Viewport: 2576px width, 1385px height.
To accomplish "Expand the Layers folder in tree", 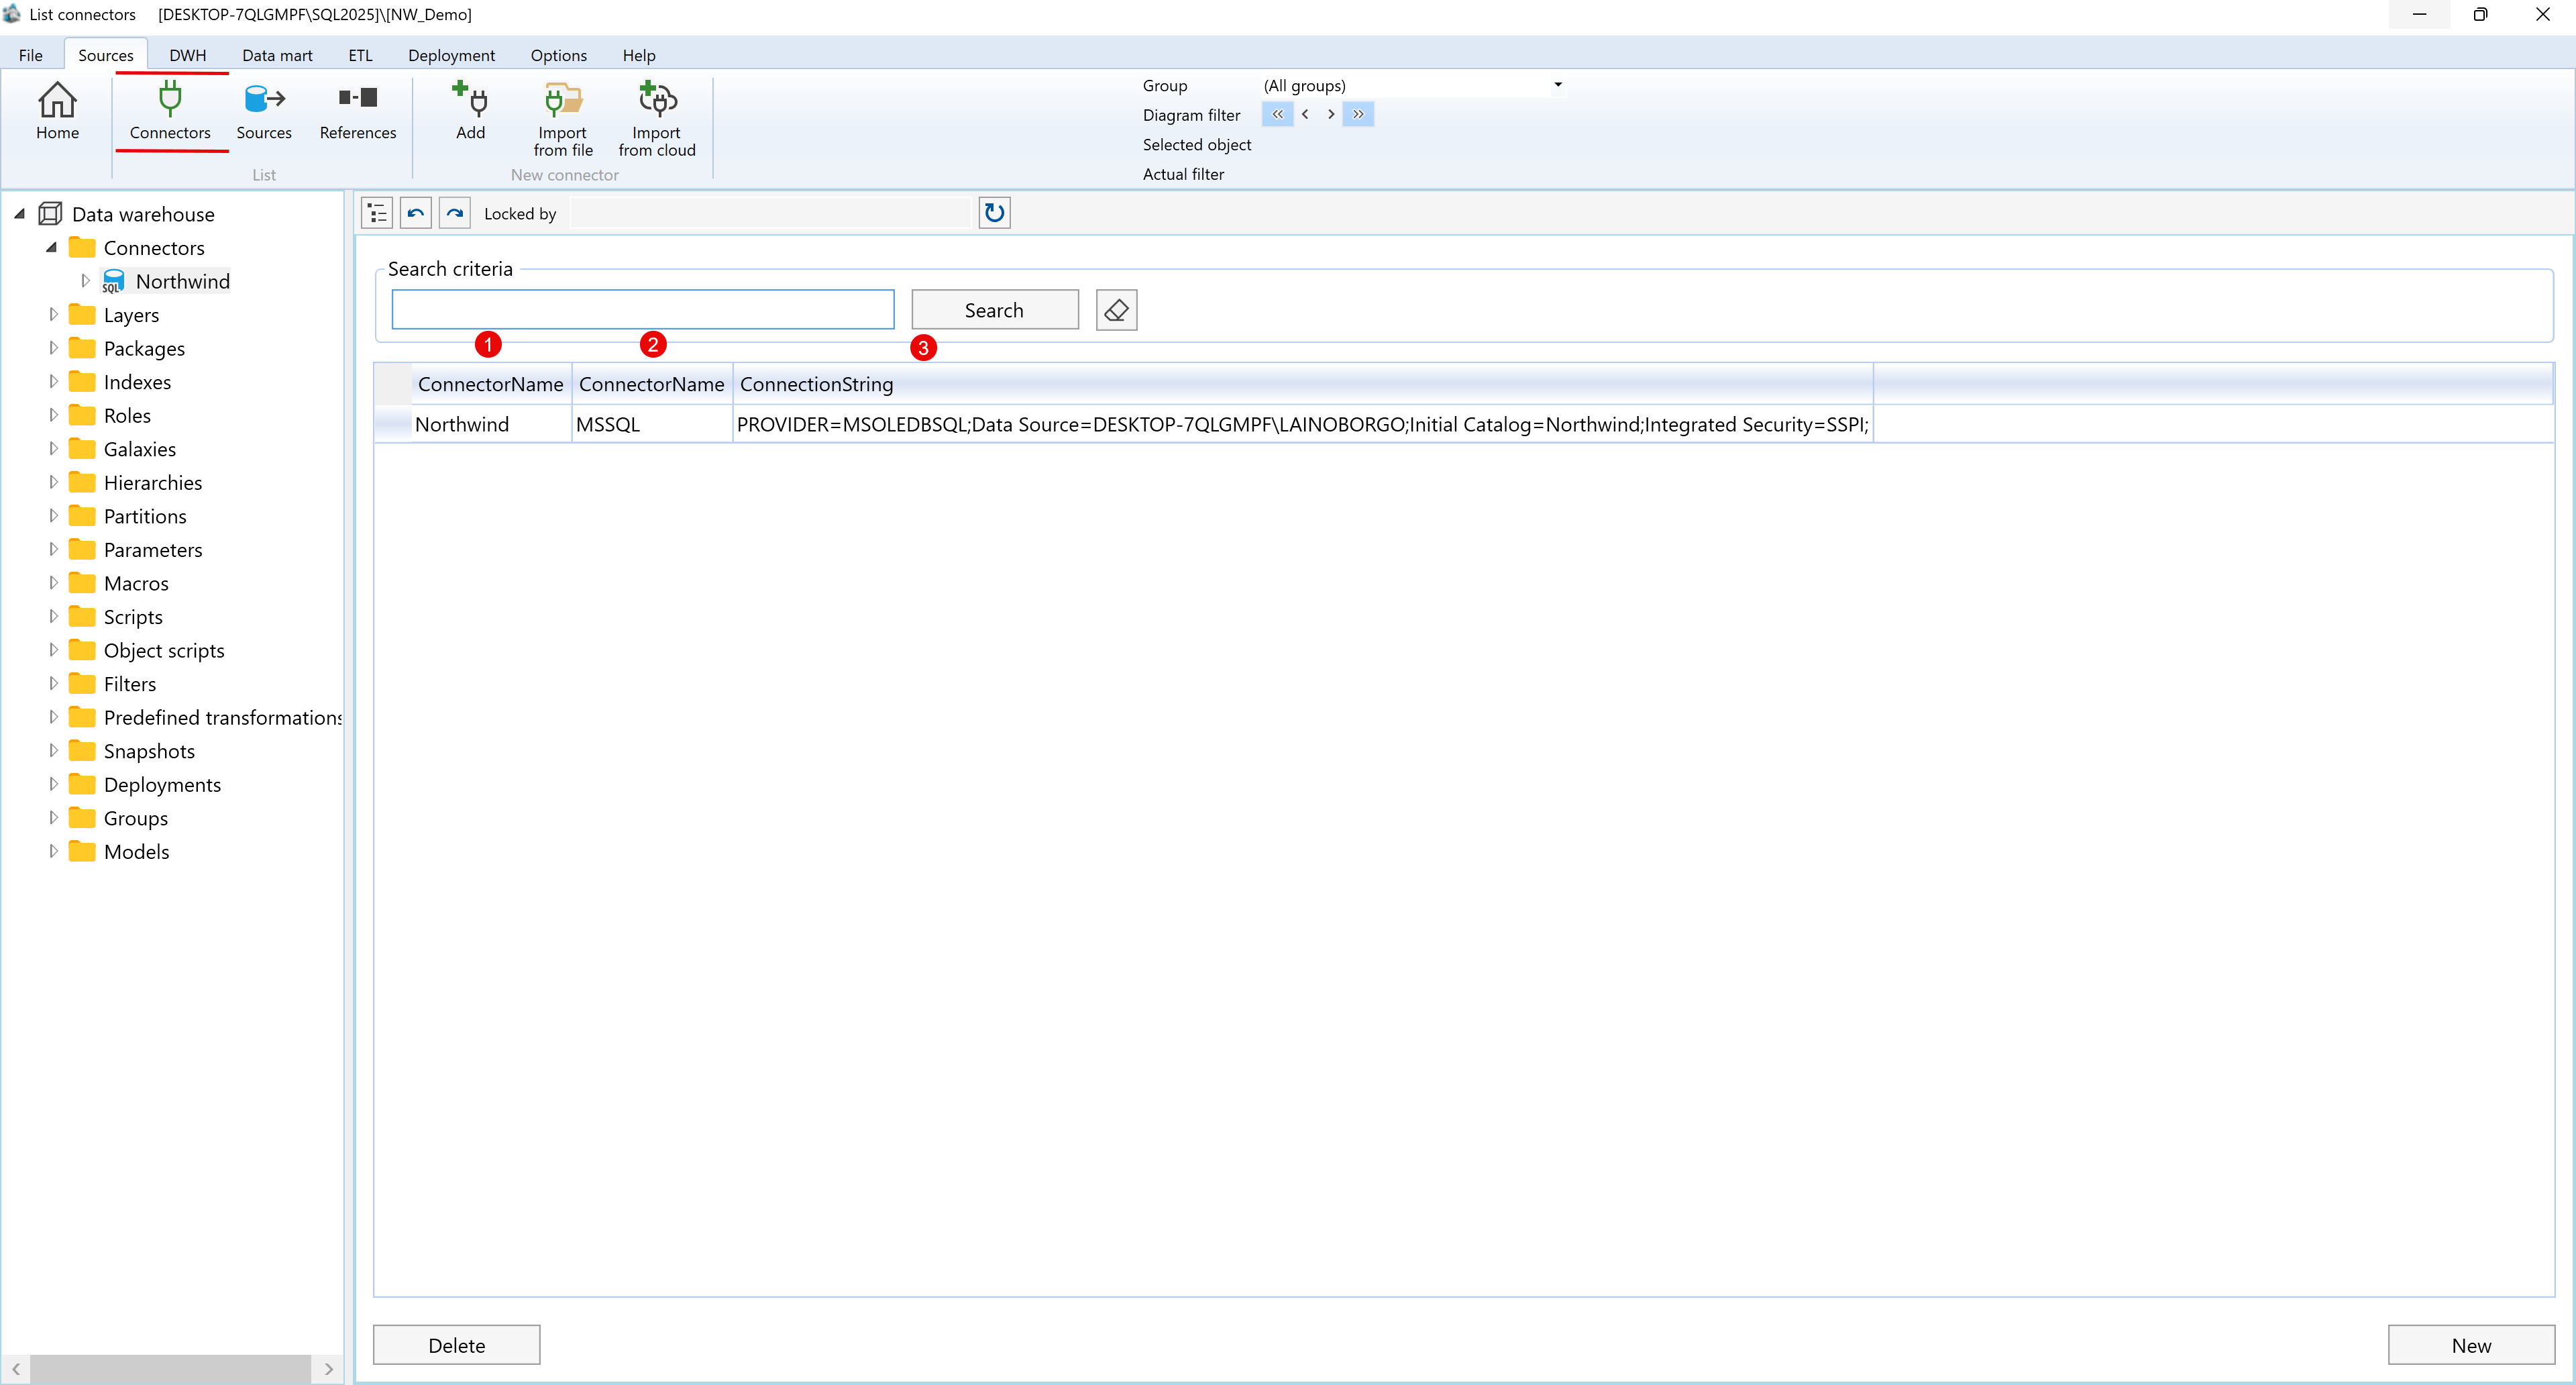I will [53, 315].
